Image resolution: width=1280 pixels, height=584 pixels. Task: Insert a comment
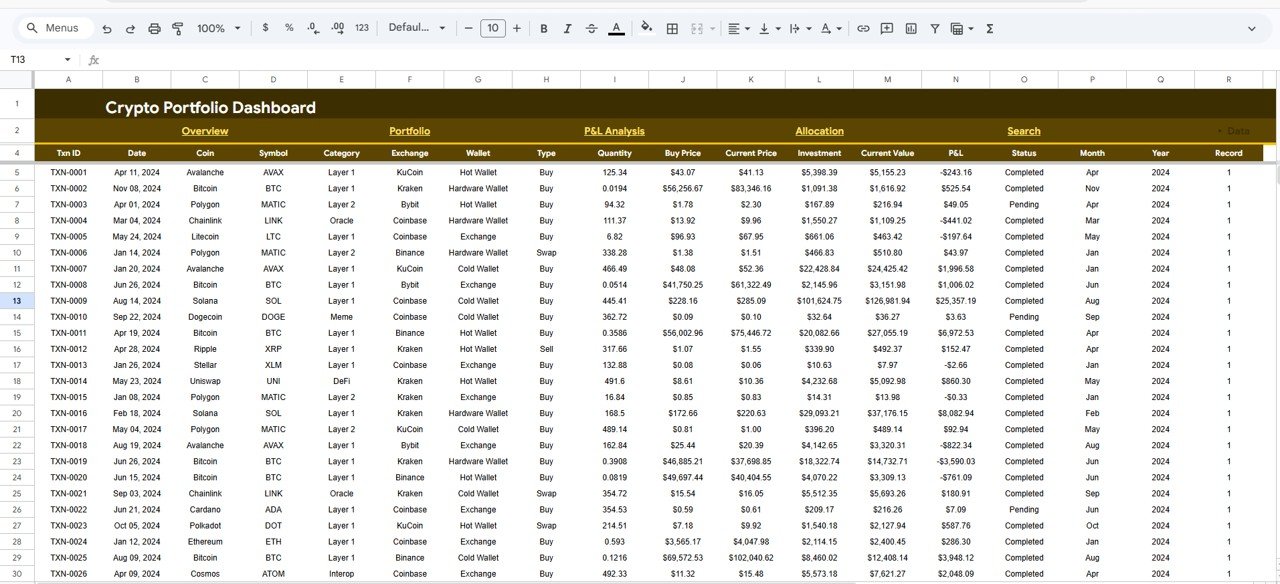[x=886, y=28]
